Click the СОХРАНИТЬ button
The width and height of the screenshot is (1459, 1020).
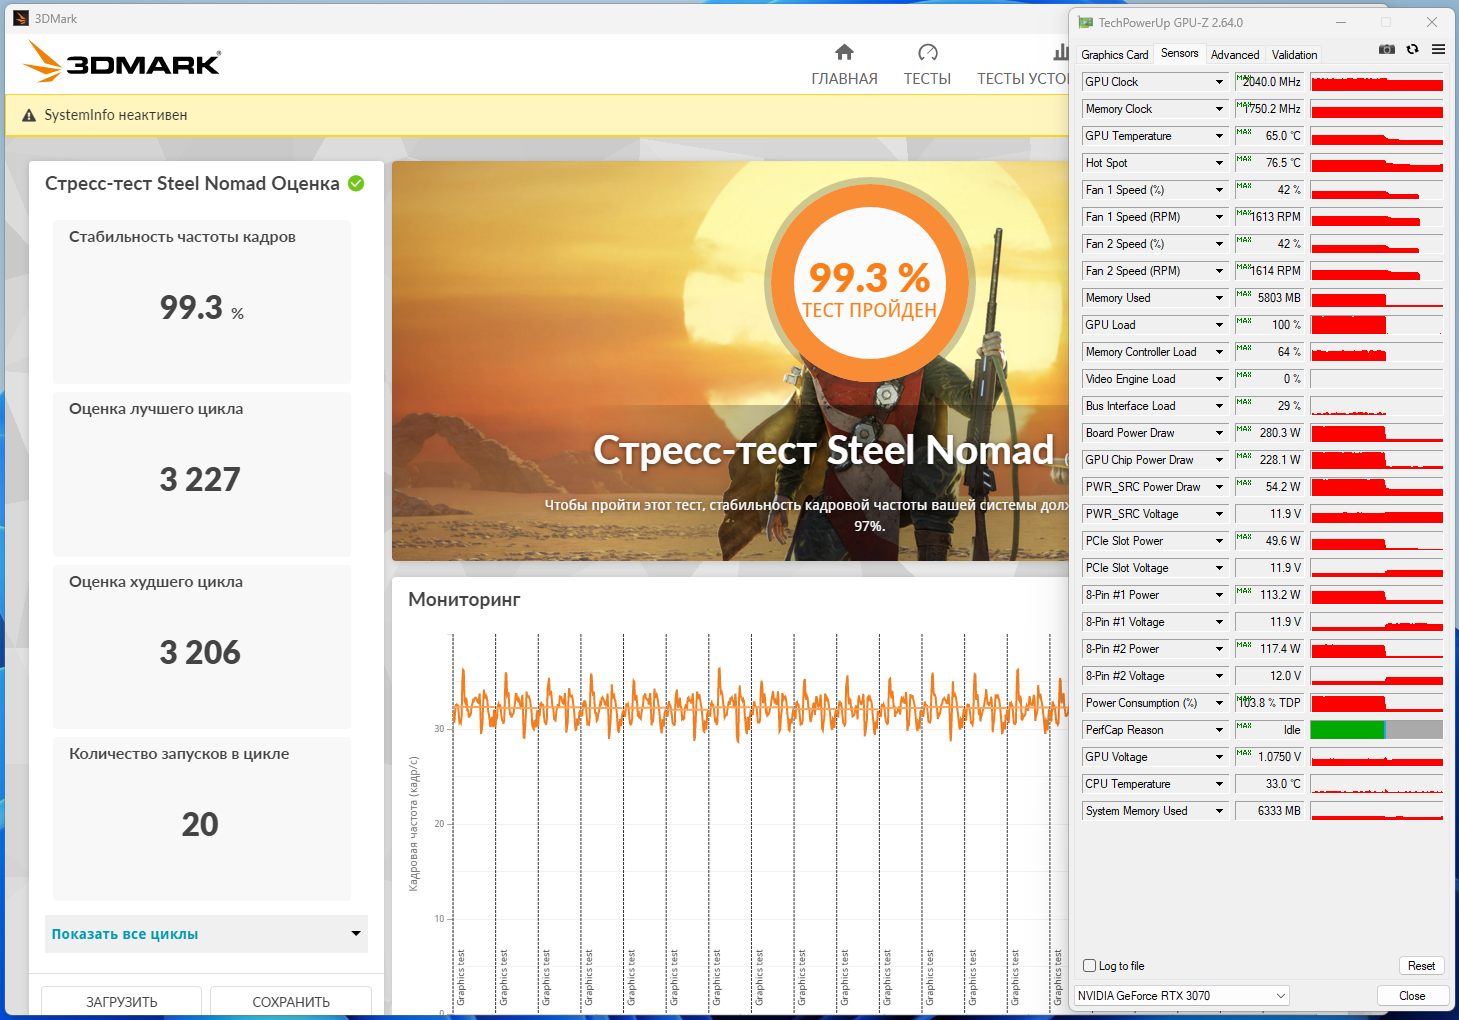click(x=291, y=1001)
